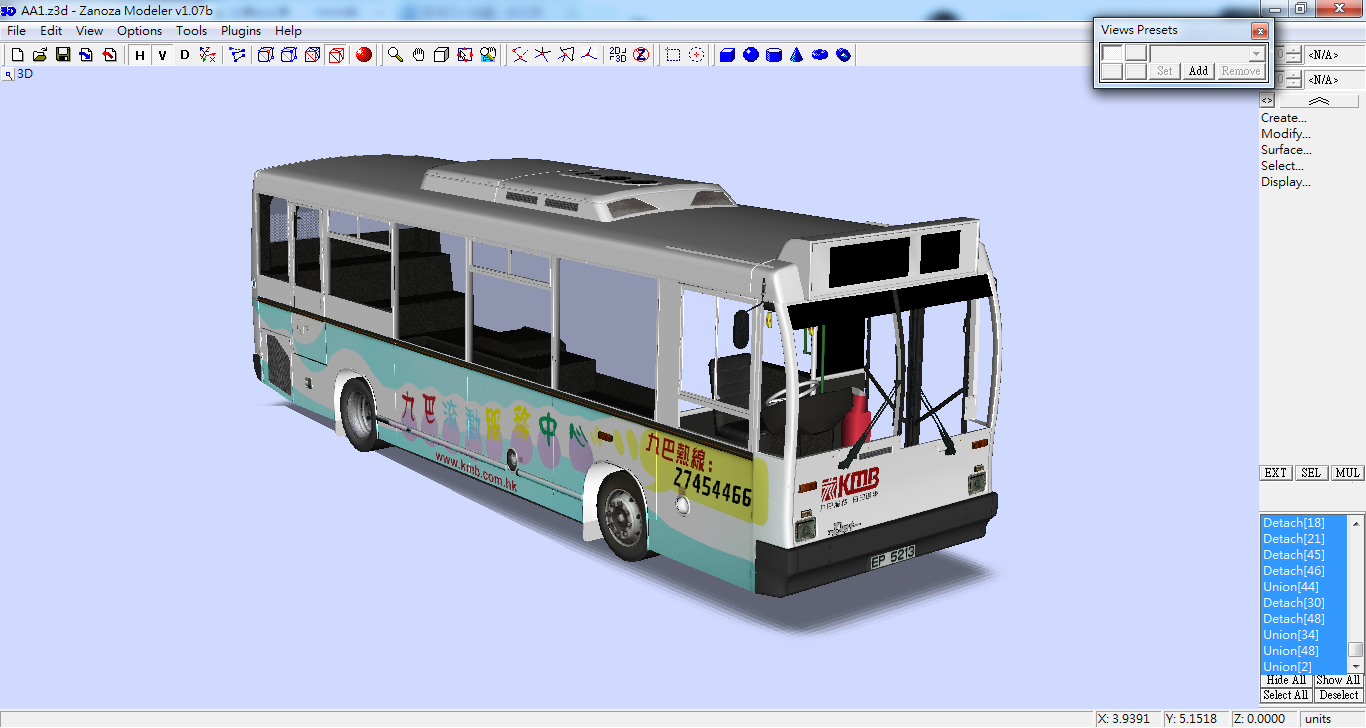Screen dimensions: 1366x728
Task: Click the blue X-shaped axes icon
Action: click(x=520, y=55)
